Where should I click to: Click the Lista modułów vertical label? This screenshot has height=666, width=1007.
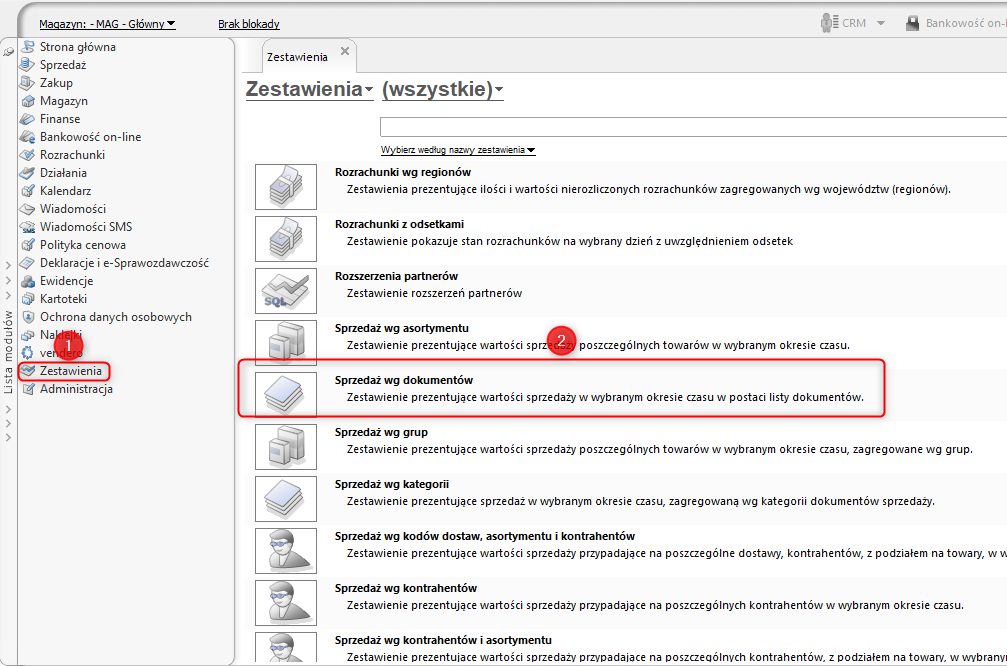[8, 352]
